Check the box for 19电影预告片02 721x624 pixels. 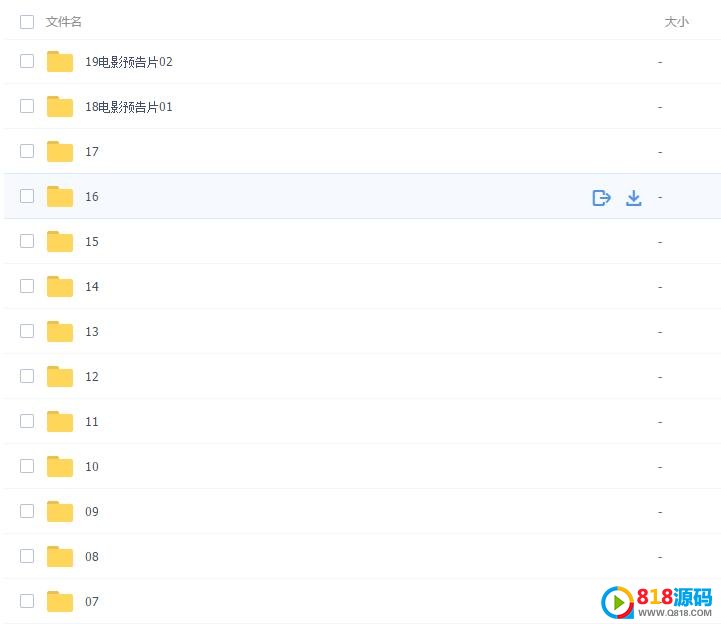tap(27, 61)
